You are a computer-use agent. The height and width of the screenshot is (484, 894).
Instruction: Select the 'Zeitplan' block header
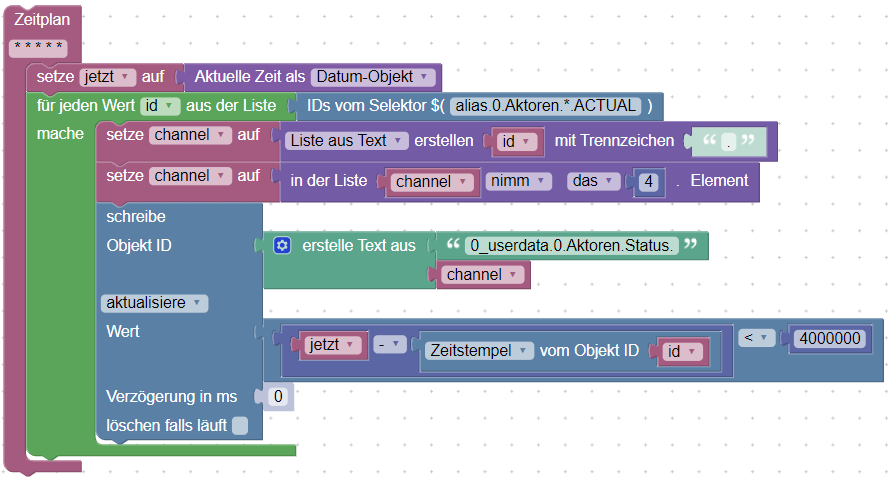(42, 19)
